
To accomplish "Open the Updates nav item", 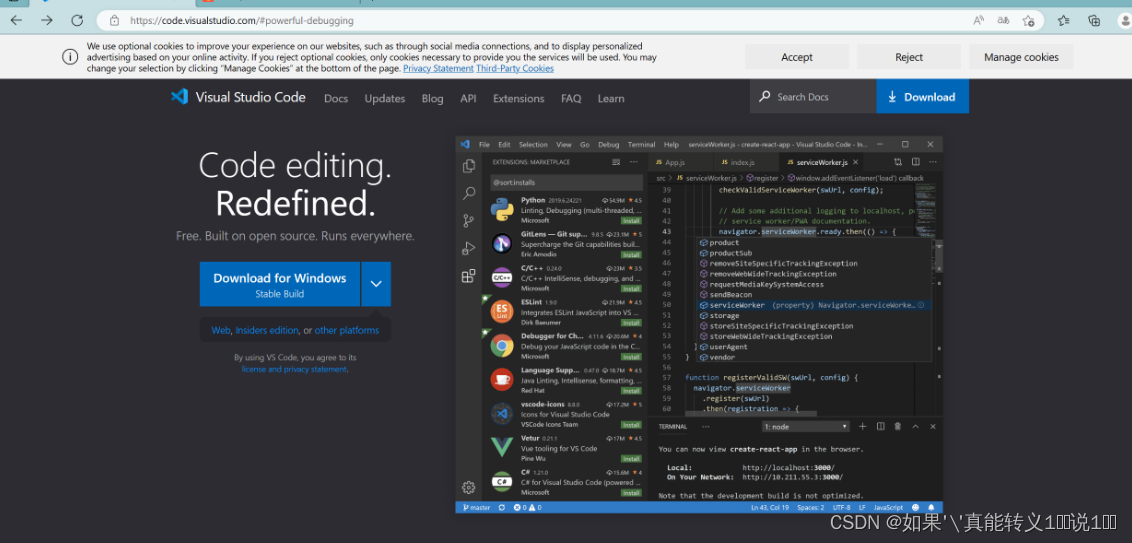I will pos(385,99).
